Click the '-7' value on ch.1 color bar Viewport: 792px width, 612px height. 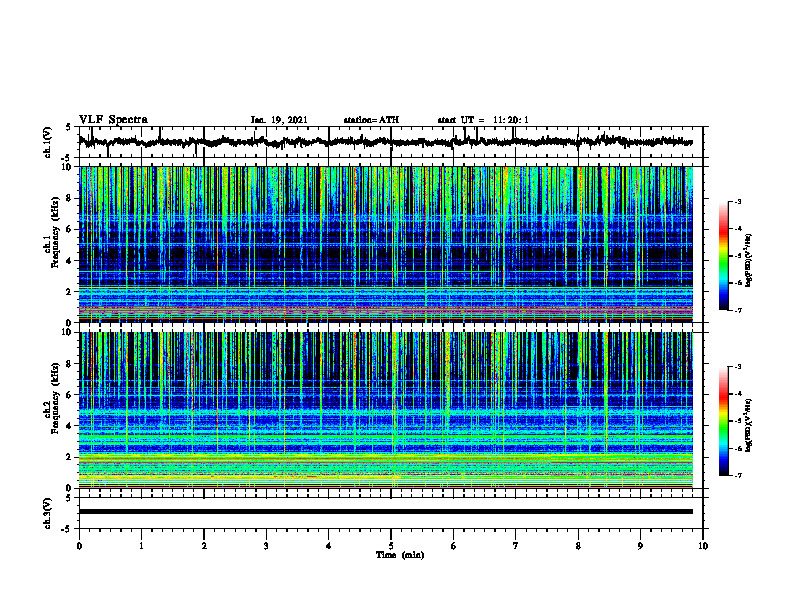point(738,310)
